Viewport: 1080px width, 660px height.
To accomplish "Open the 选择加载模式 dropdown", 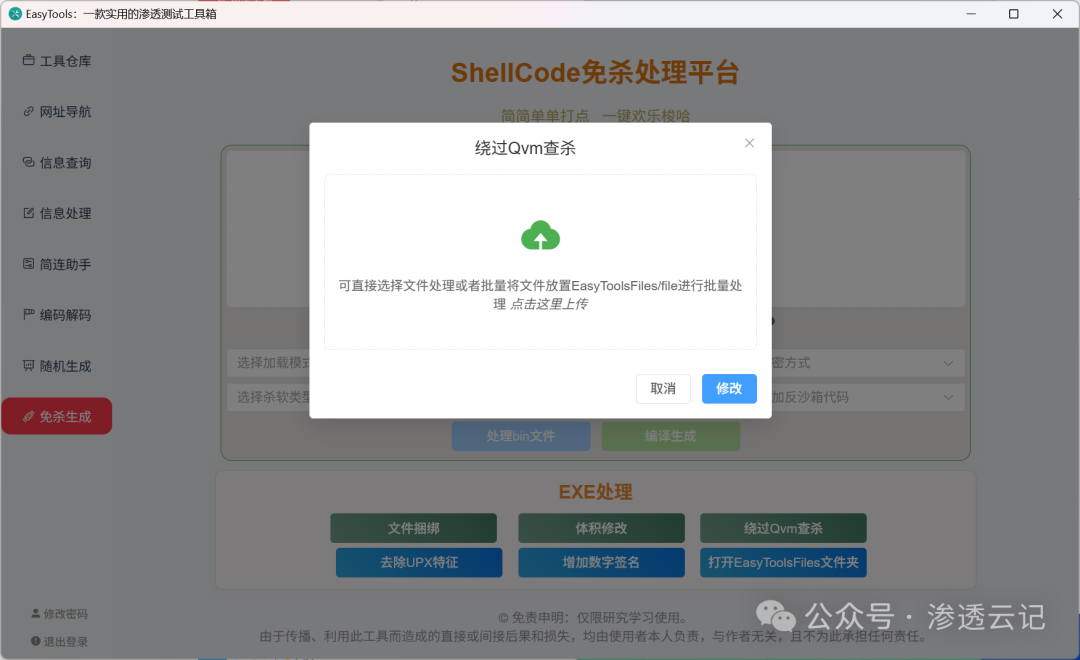I will [x=269, y=363].
